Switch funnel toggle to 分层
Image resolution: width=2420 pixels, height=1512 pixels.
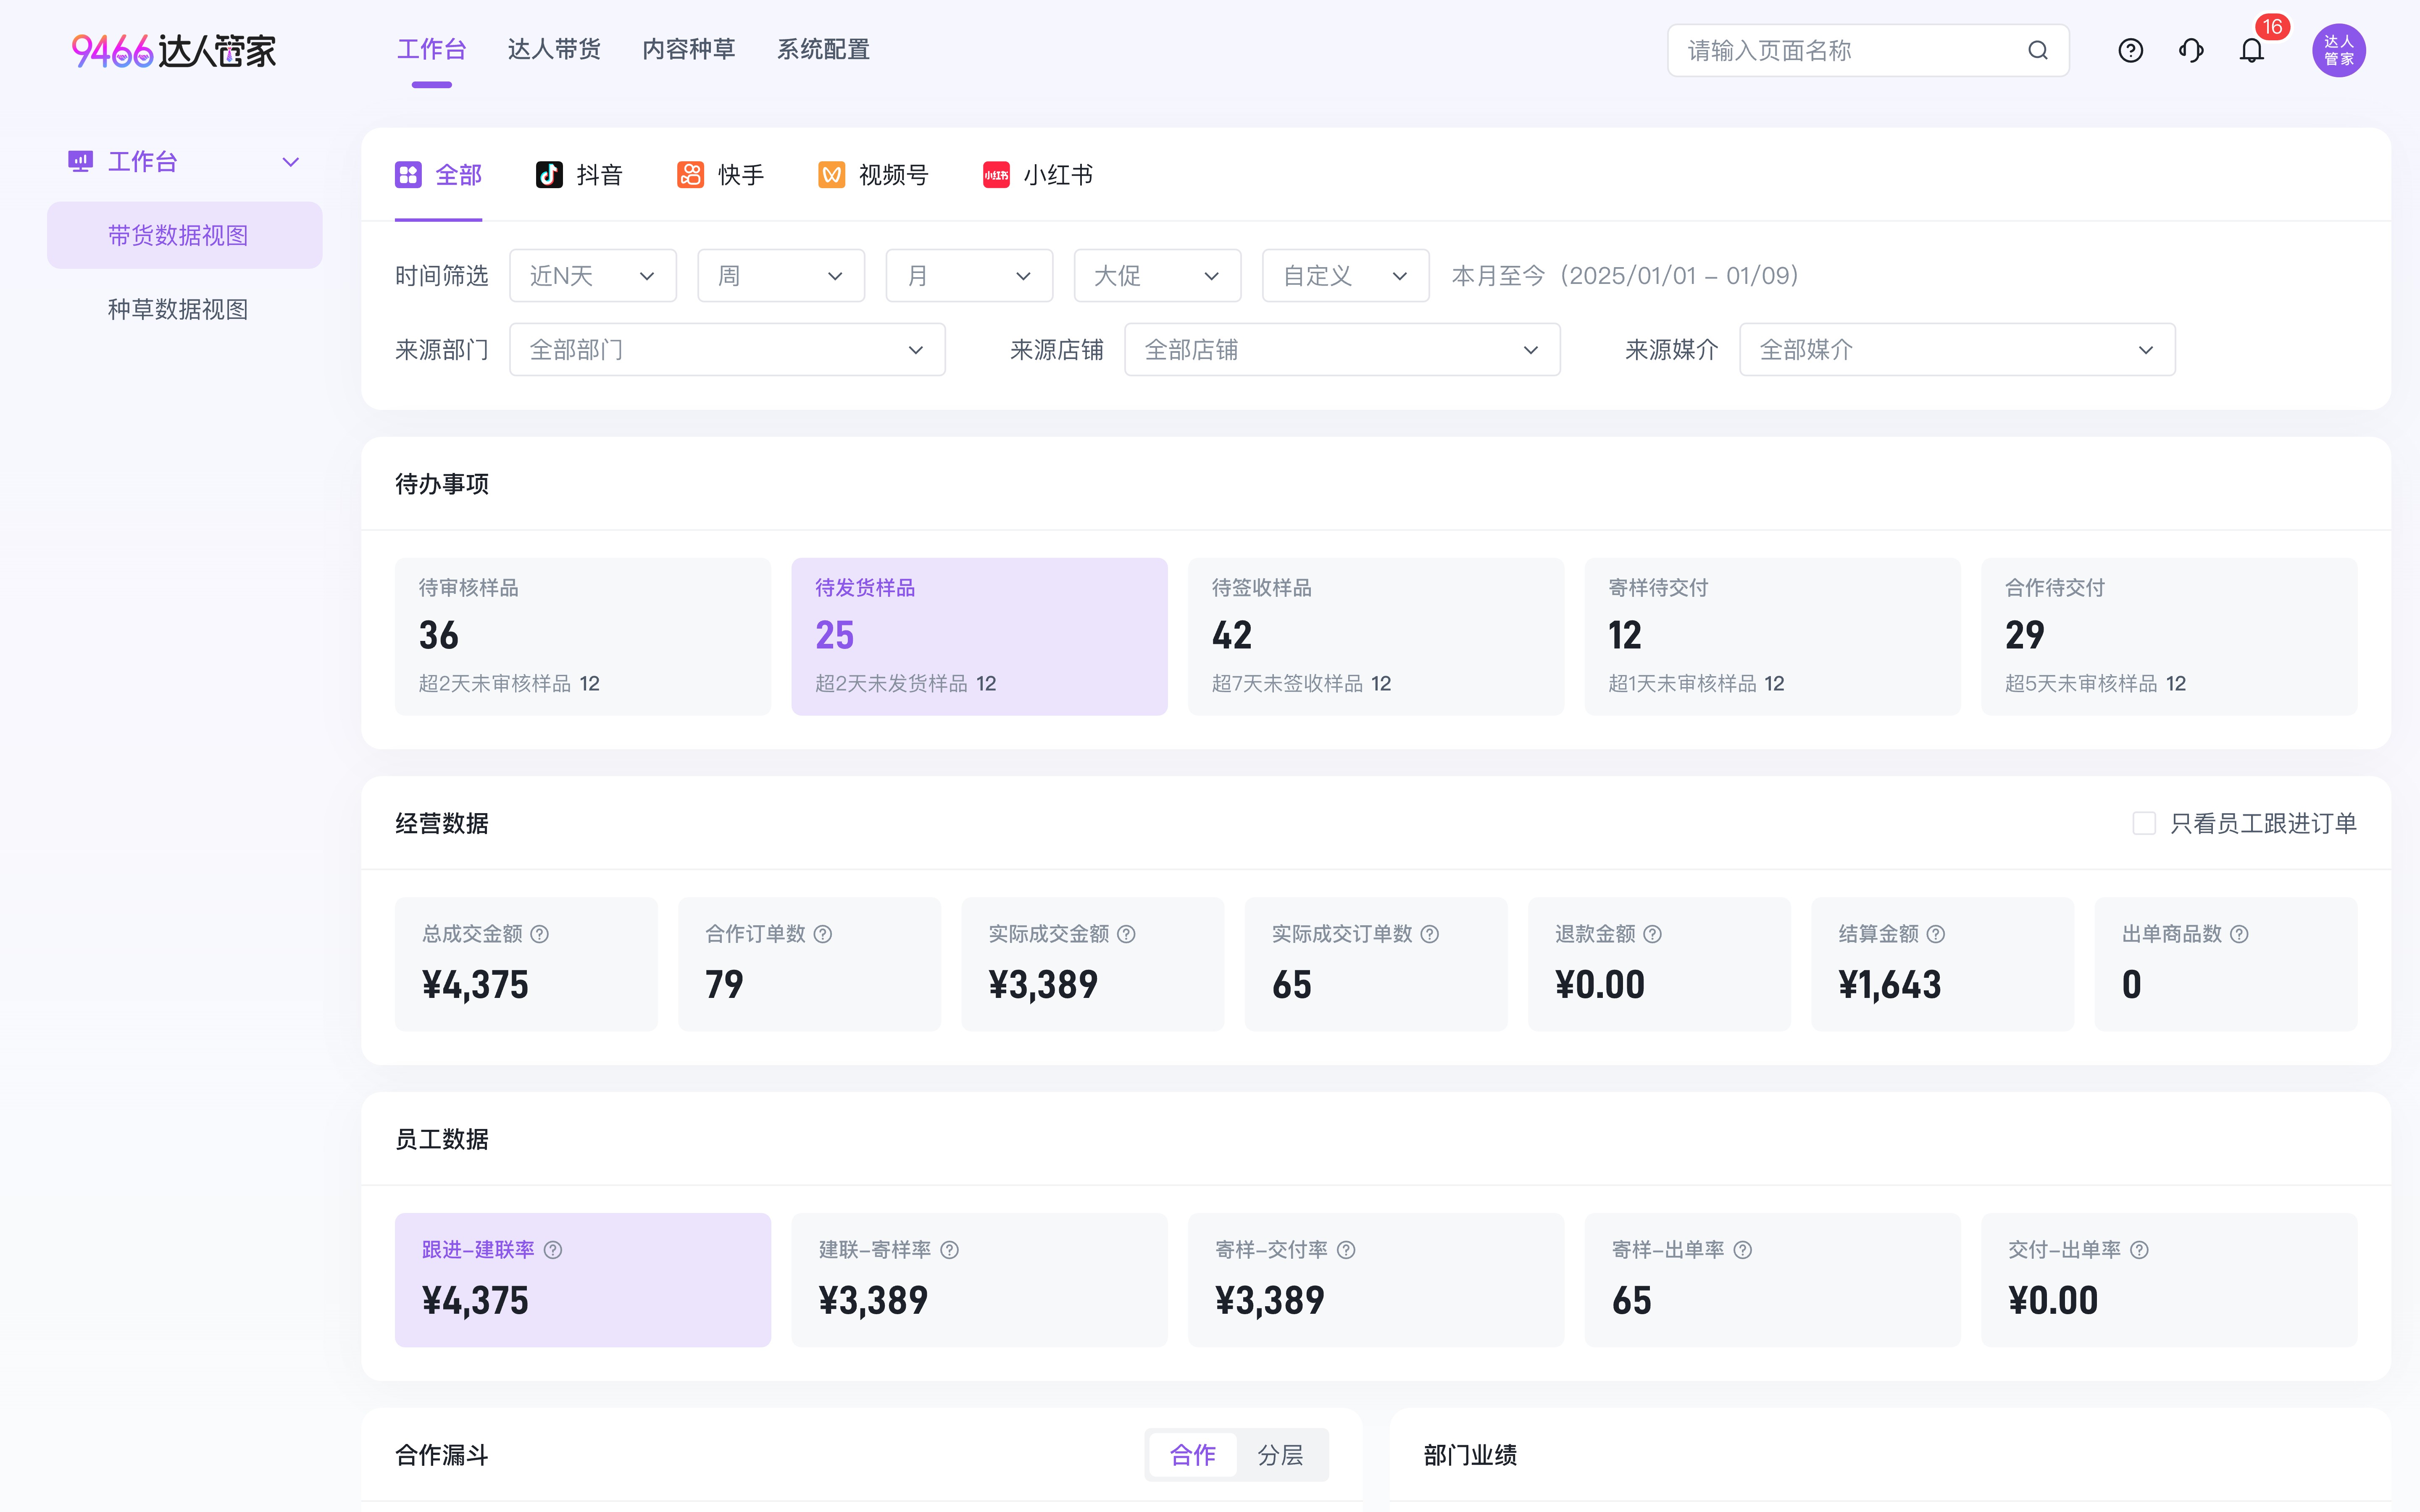(x=1280, y=1455)
